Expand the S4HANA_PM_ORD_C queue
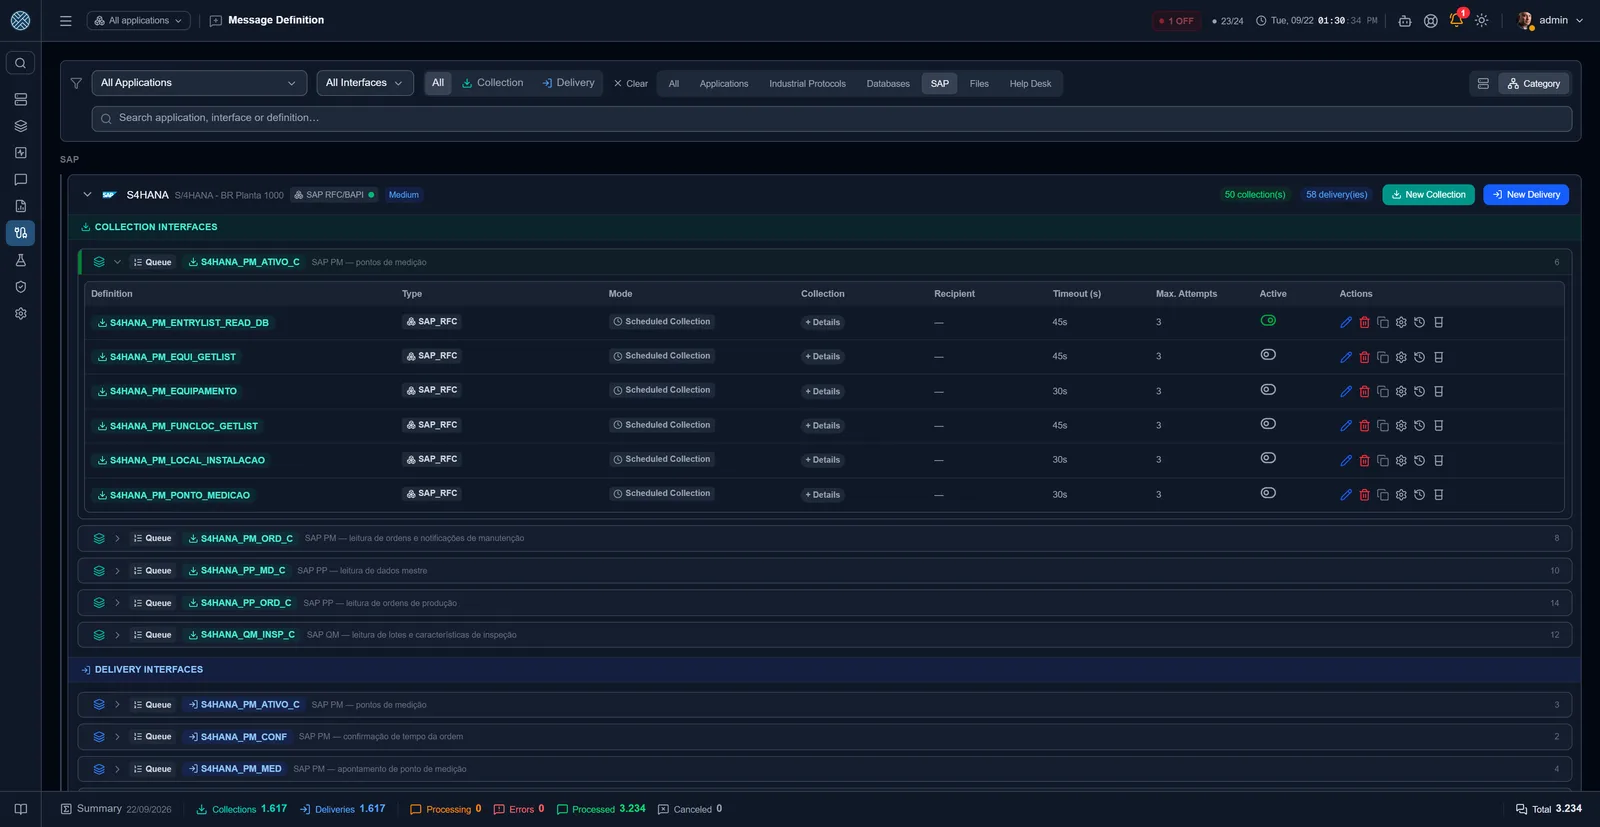Viewport: 1600px width, 827px height. (x=117, y=539)
